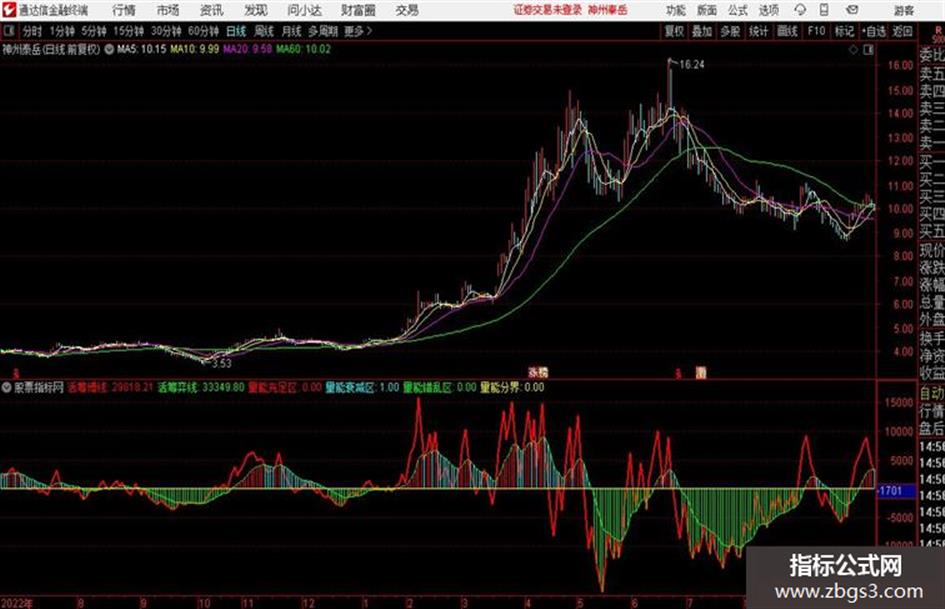Open the 发现 menu
This screenshot has width=945, height=609.
click(255, 10)
